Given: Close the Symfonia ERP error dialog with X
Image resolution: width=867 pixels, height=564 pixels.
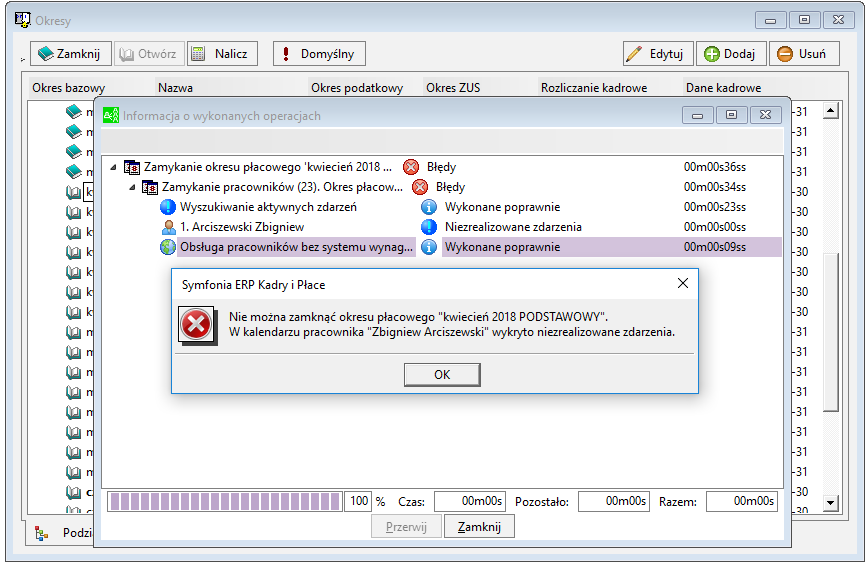Looking at the screenshot, I should pyautogui.click(x=683, y=283).
